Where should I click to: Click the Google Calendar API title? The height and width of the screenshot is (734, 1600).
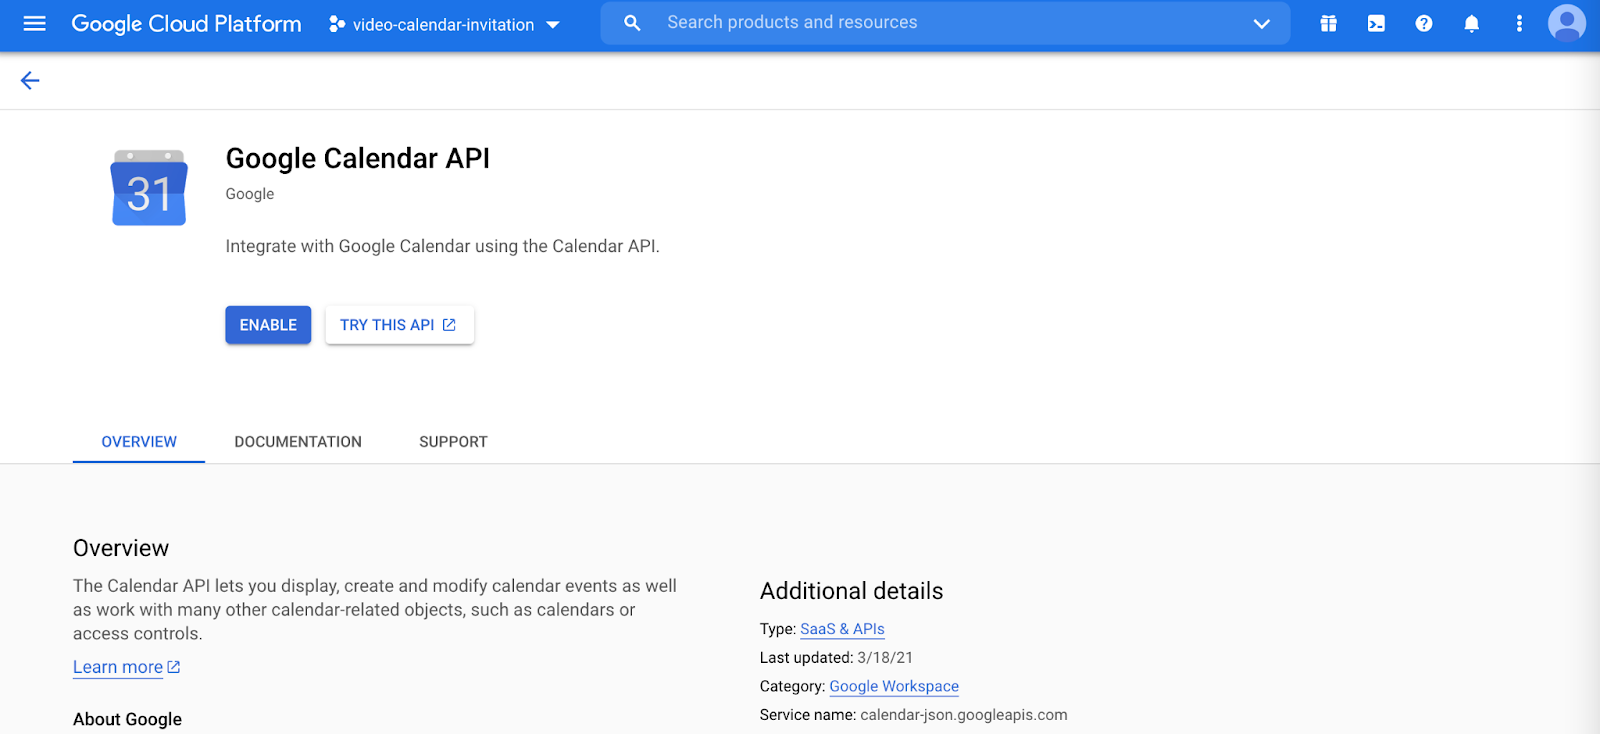coord(357,159)
